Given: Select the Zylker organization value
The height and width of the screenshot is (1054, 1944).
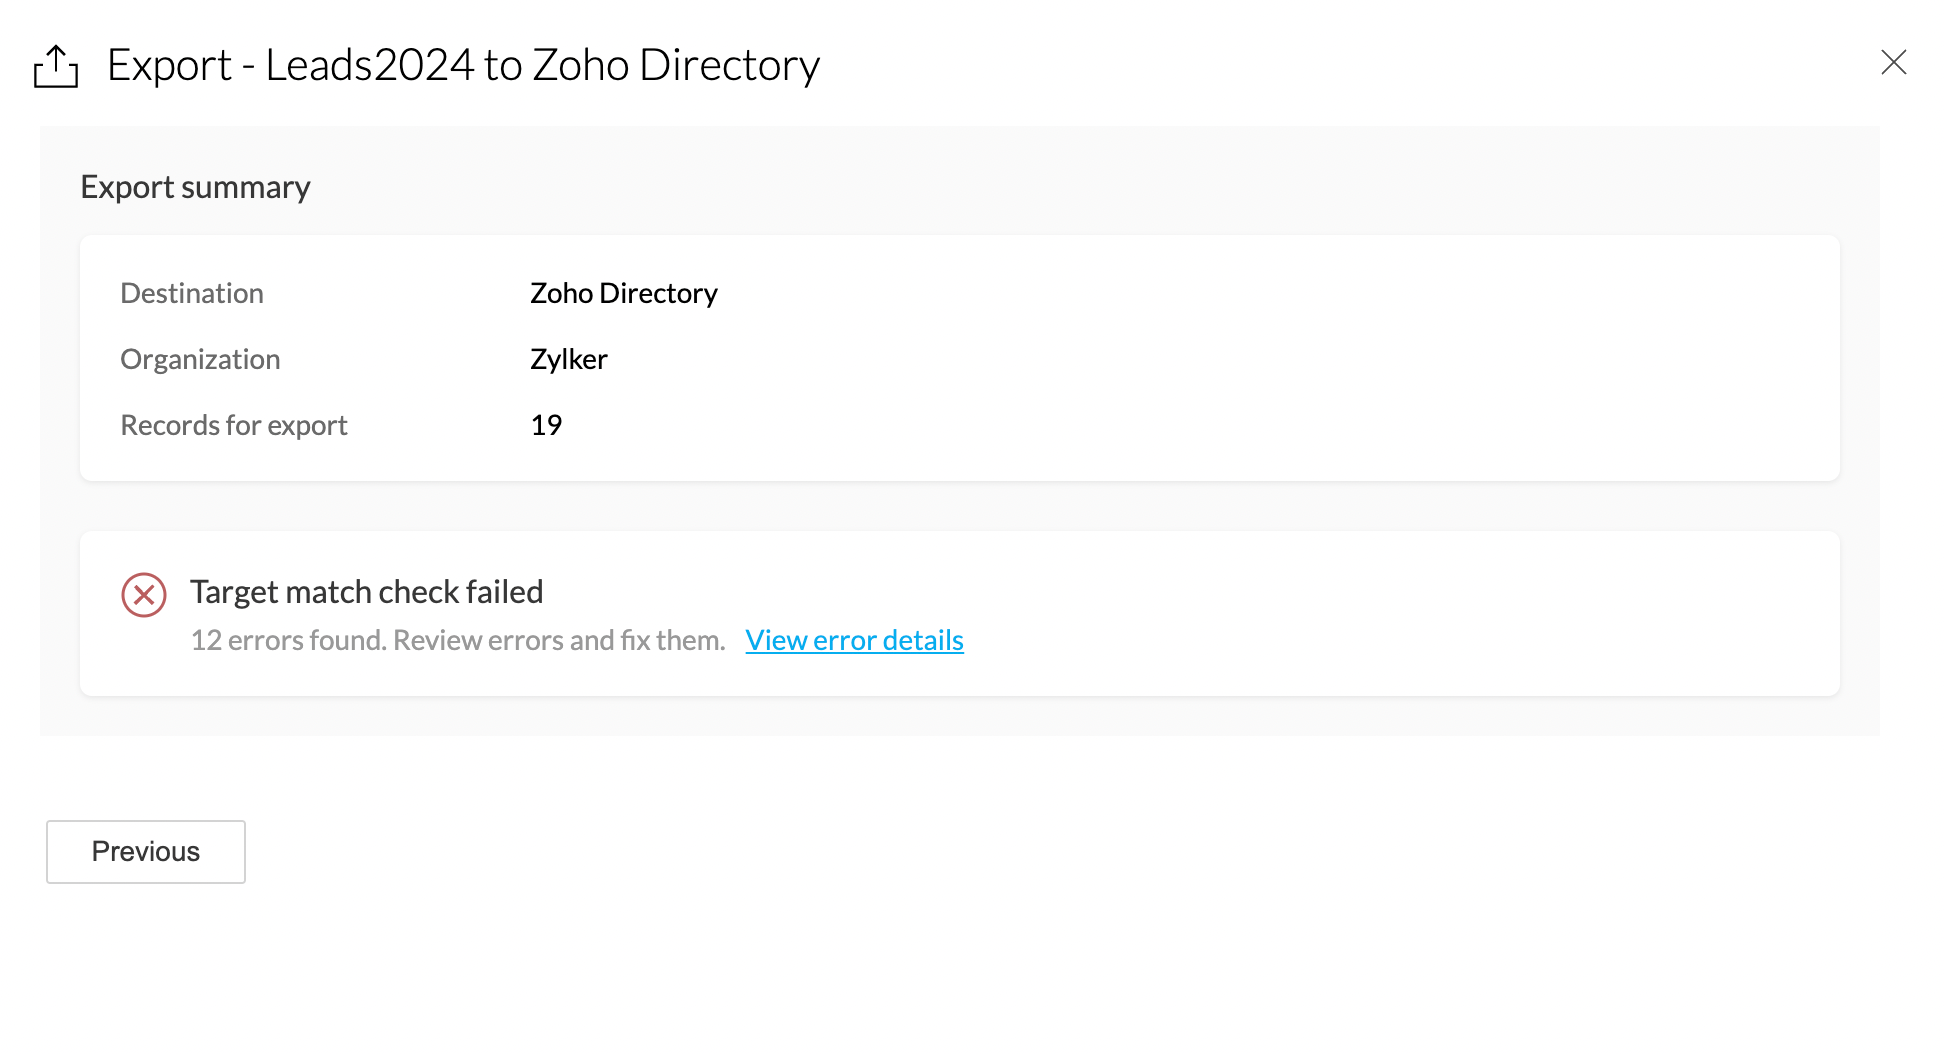Looking at the screenshot, I should [x=568, y=359].
